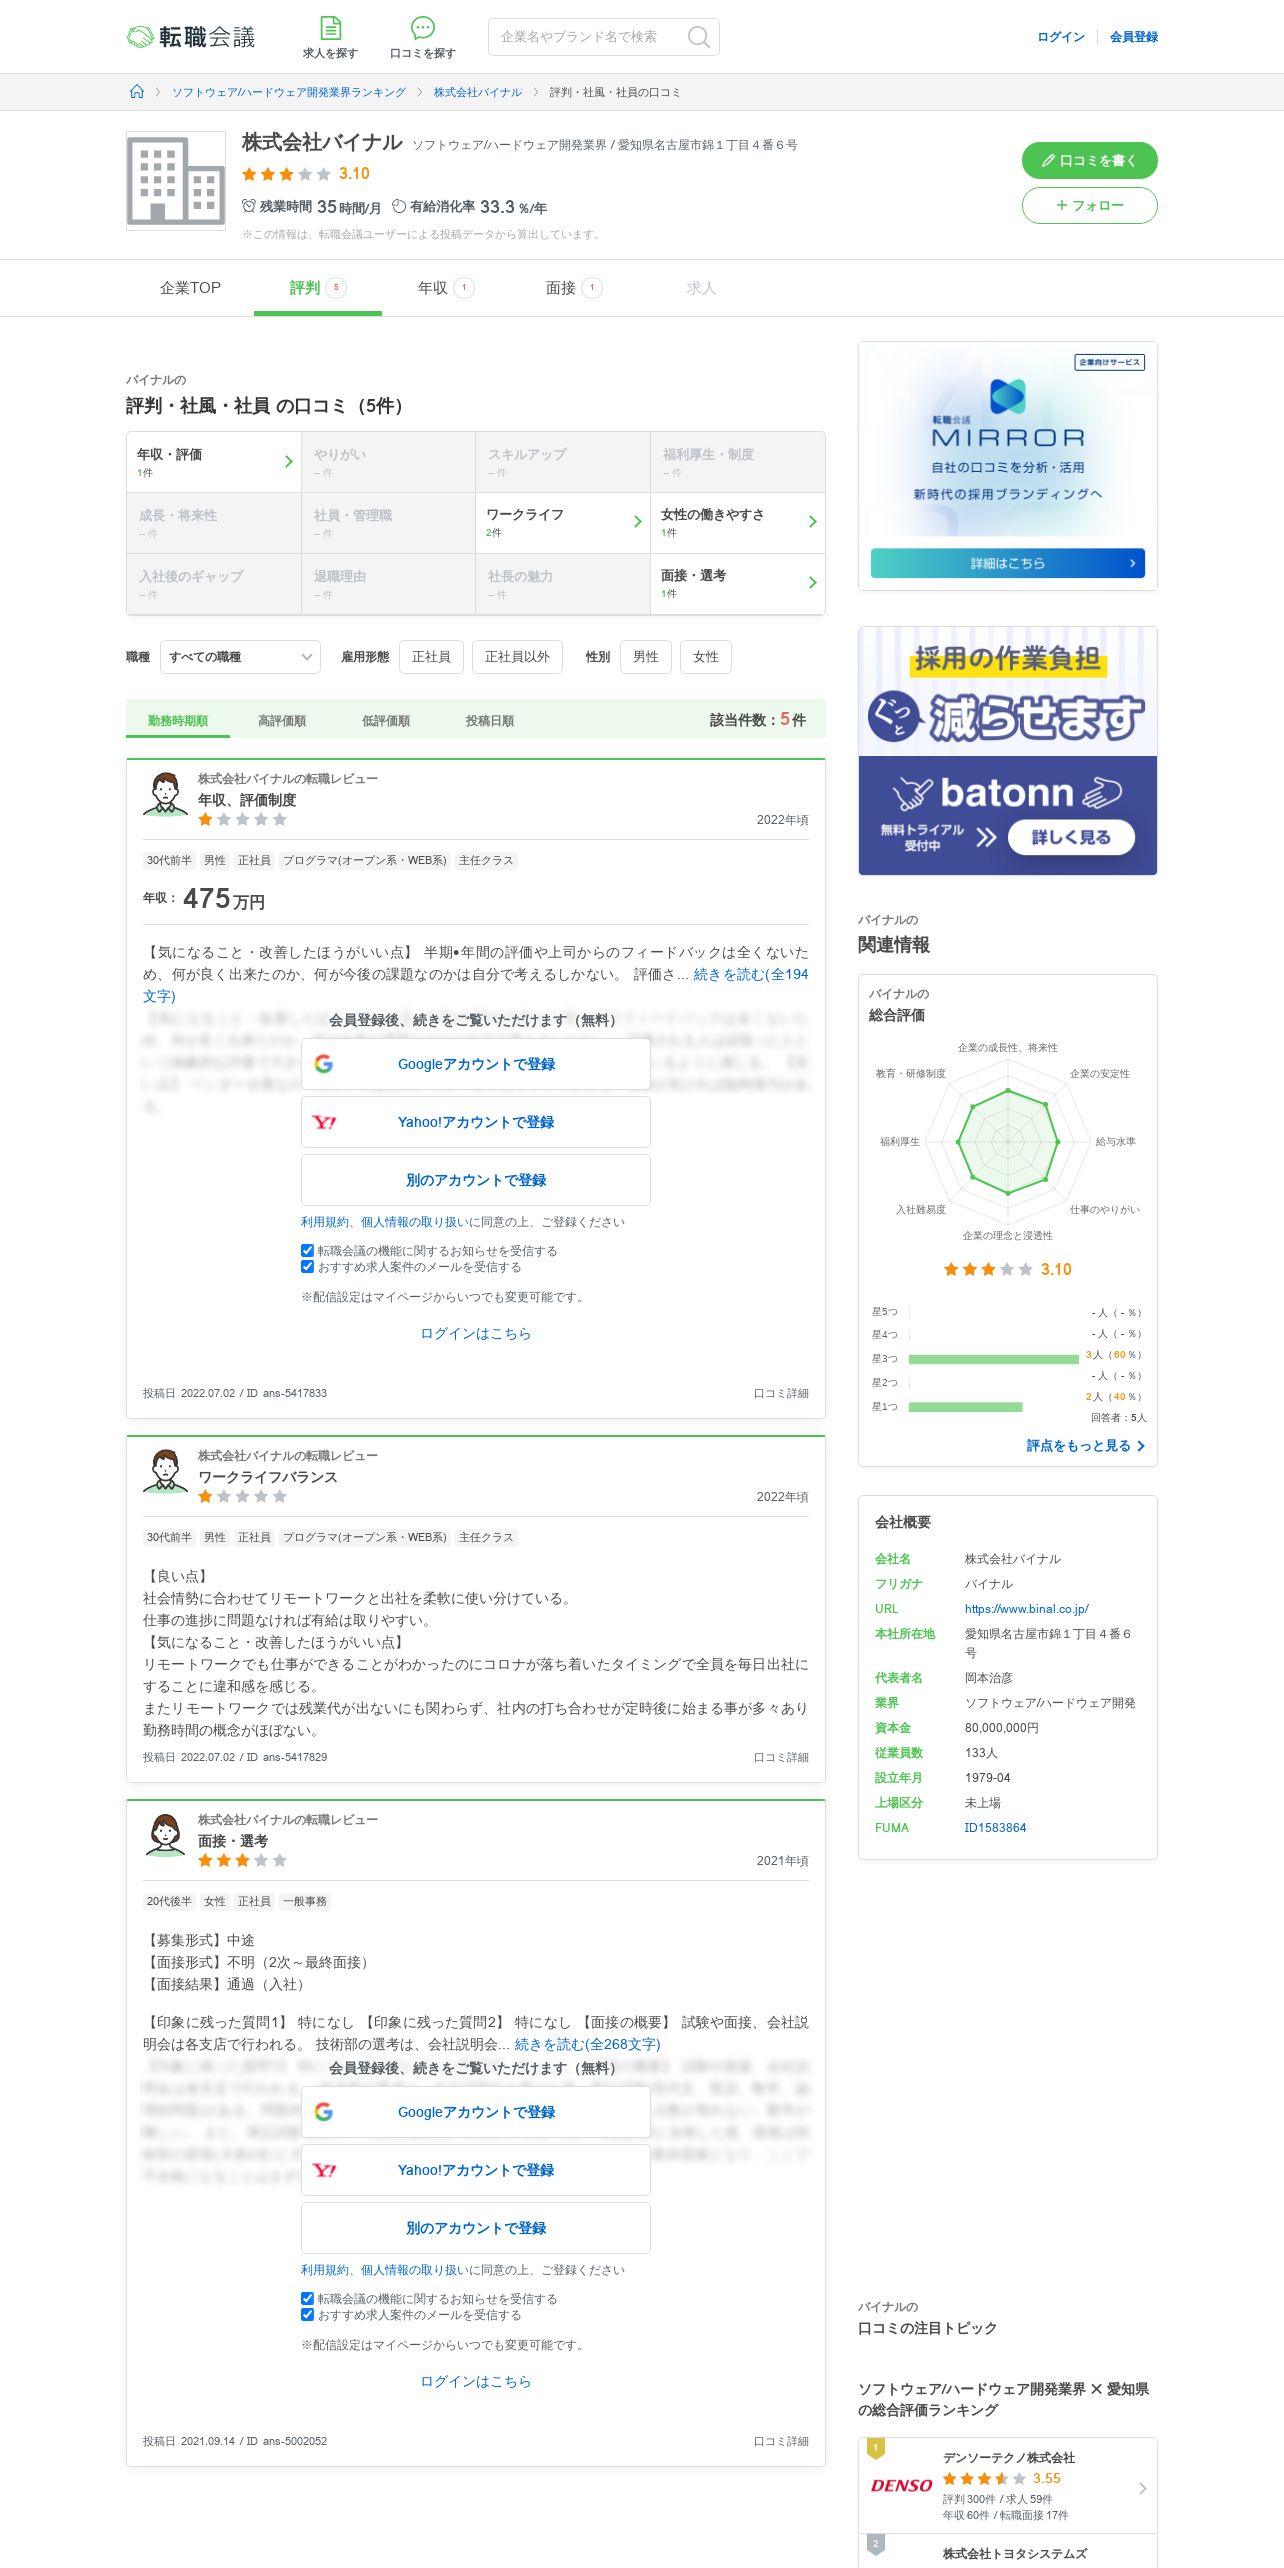
Task: Open 株式会社バイナル breadcrumb link
Action: pos(478,92)
